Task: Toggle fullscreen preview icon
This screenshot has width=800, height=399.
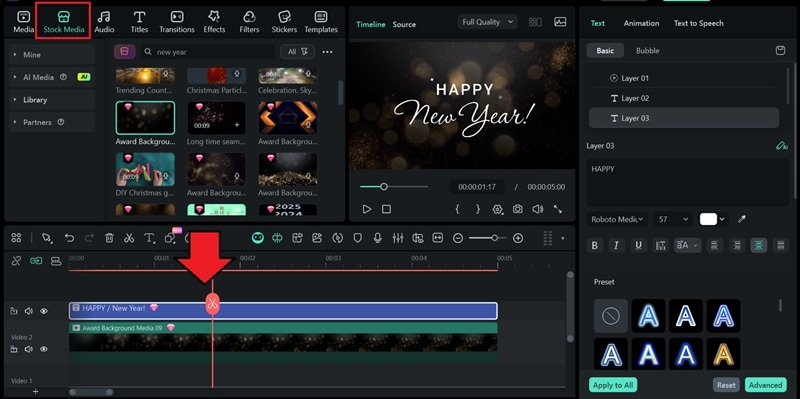Action: point(558,209)
